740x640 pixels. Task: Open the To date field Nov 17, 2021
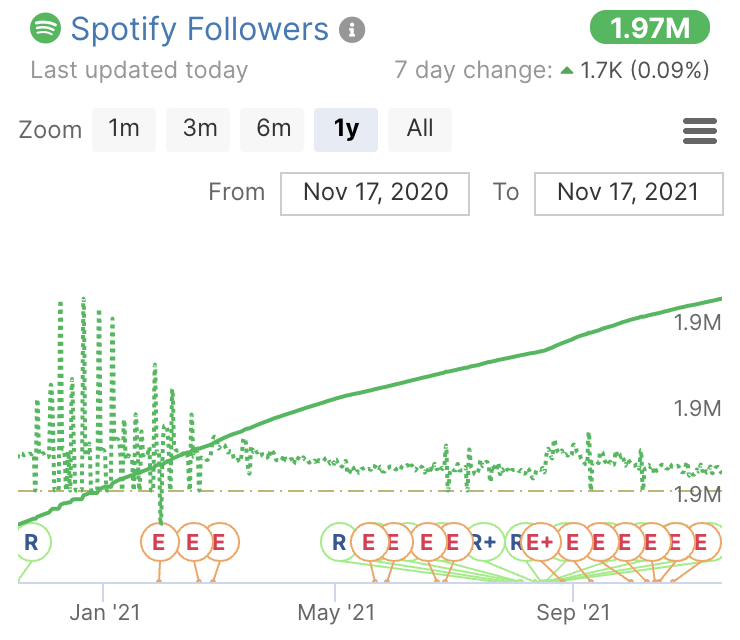pos(628,193)
